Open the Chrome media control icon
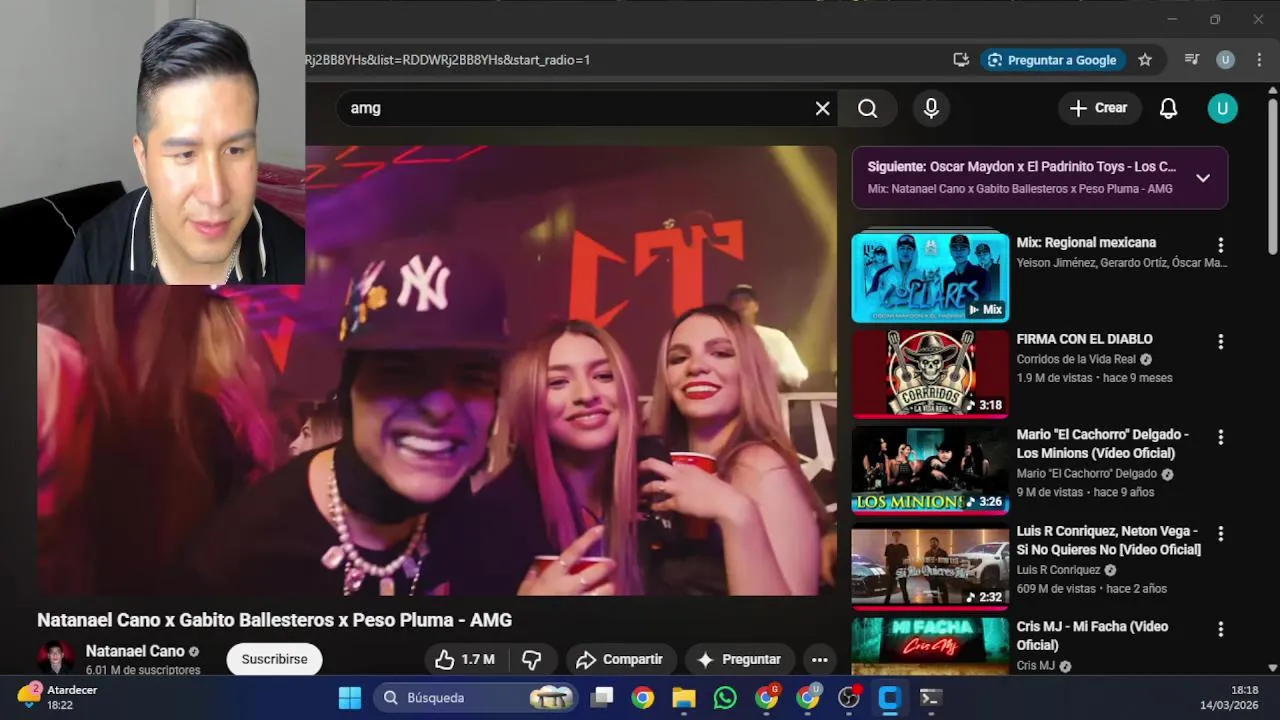This screenshot has height=720, width=1280. pyautogui.click(x=1191, y=60)
